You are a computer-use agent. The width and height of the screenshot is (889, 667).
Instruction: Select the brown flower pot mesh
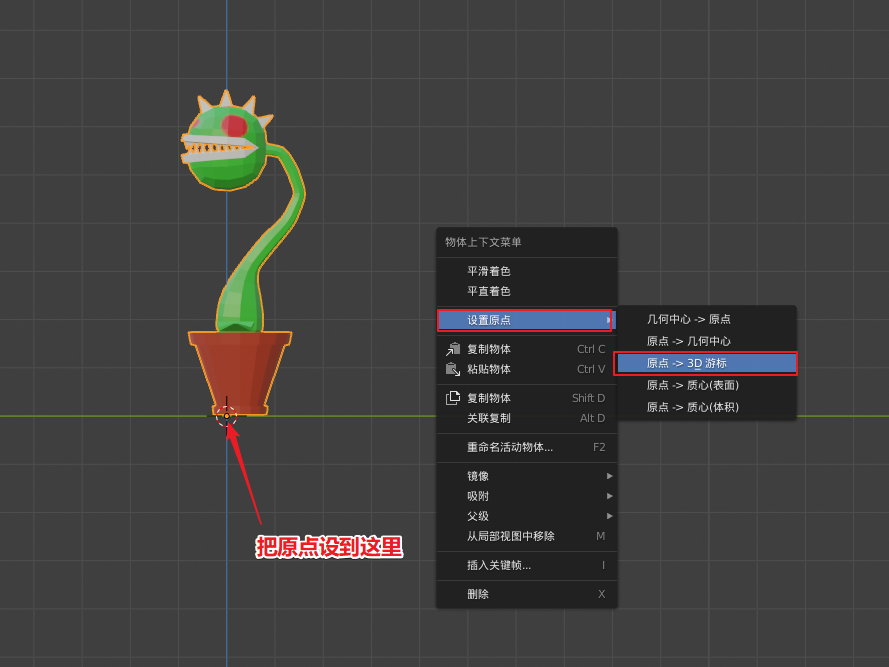pyautogui.click(x=240, y=372)
